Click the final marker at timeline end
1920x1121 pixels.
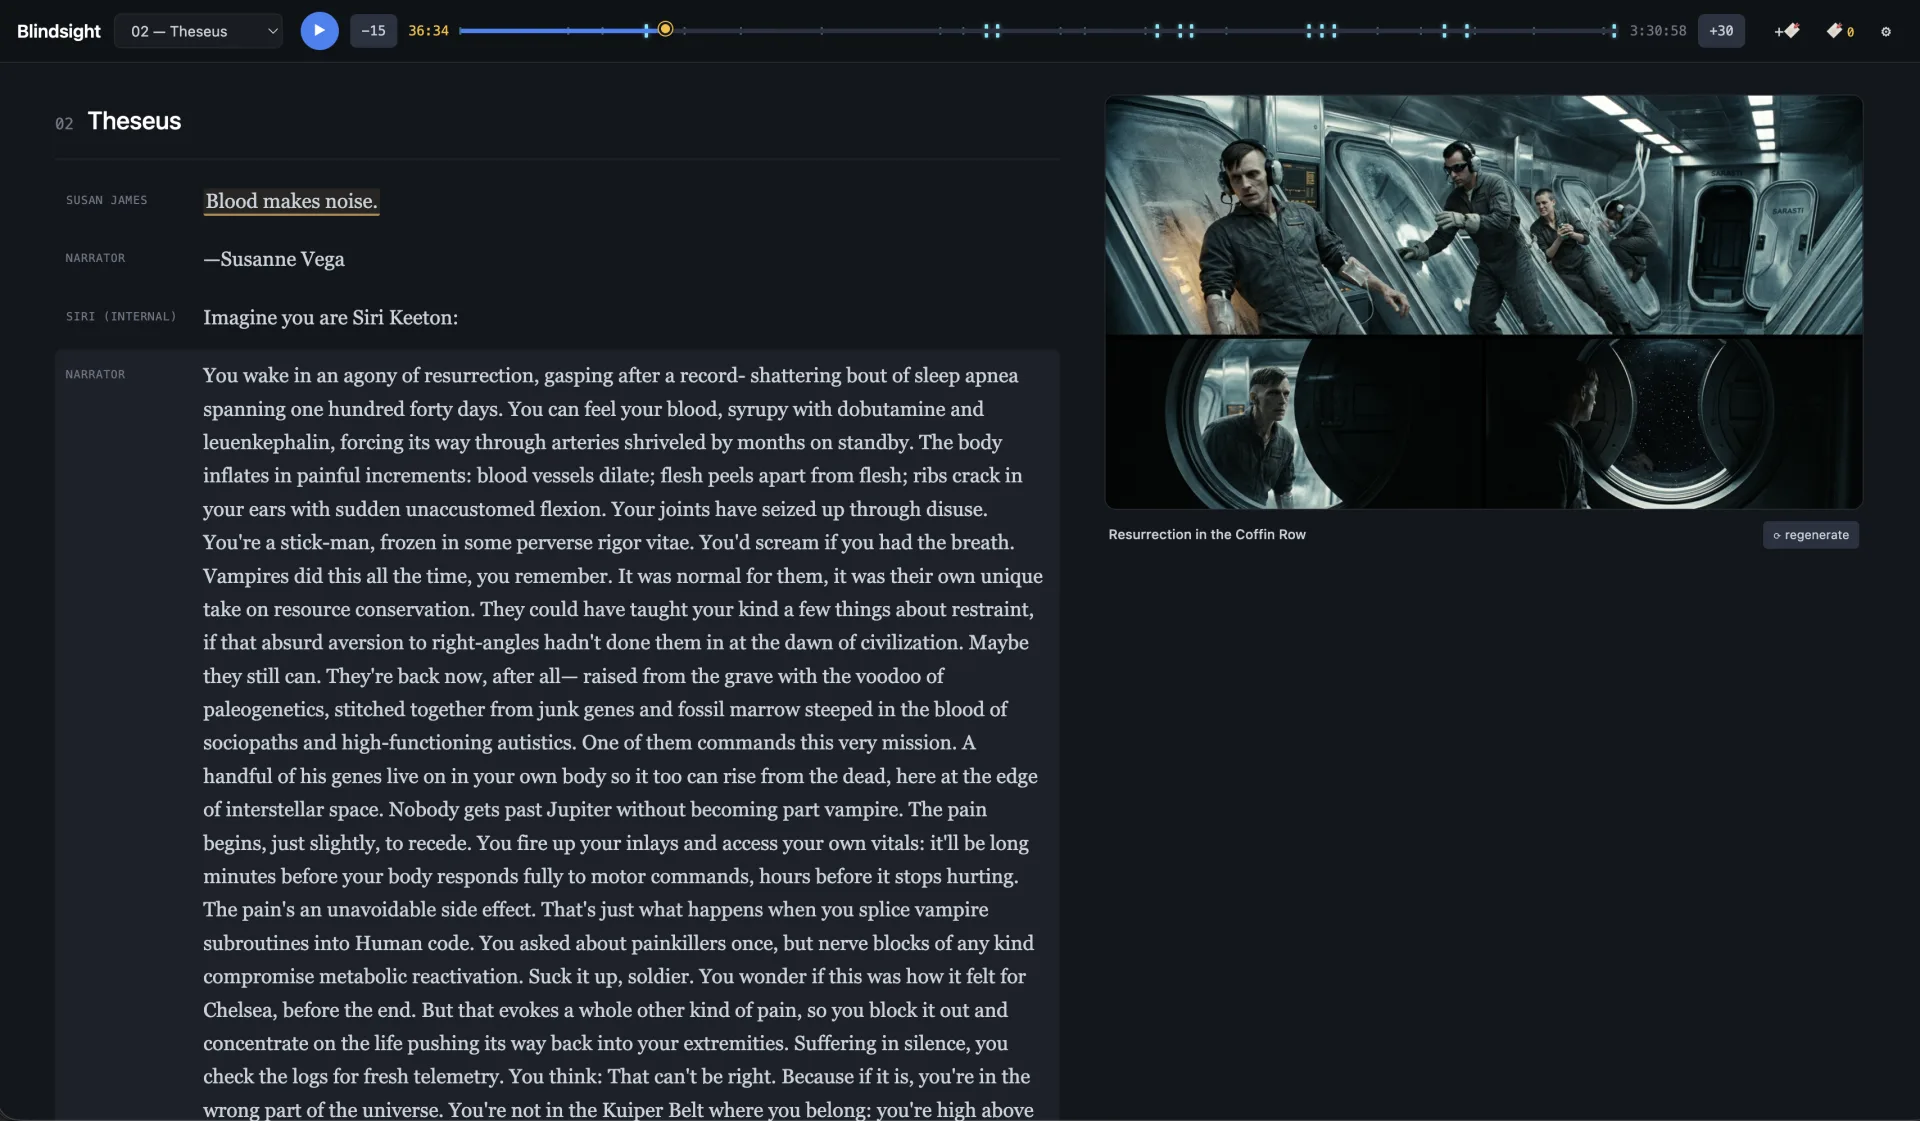[x=1613, y=31]
